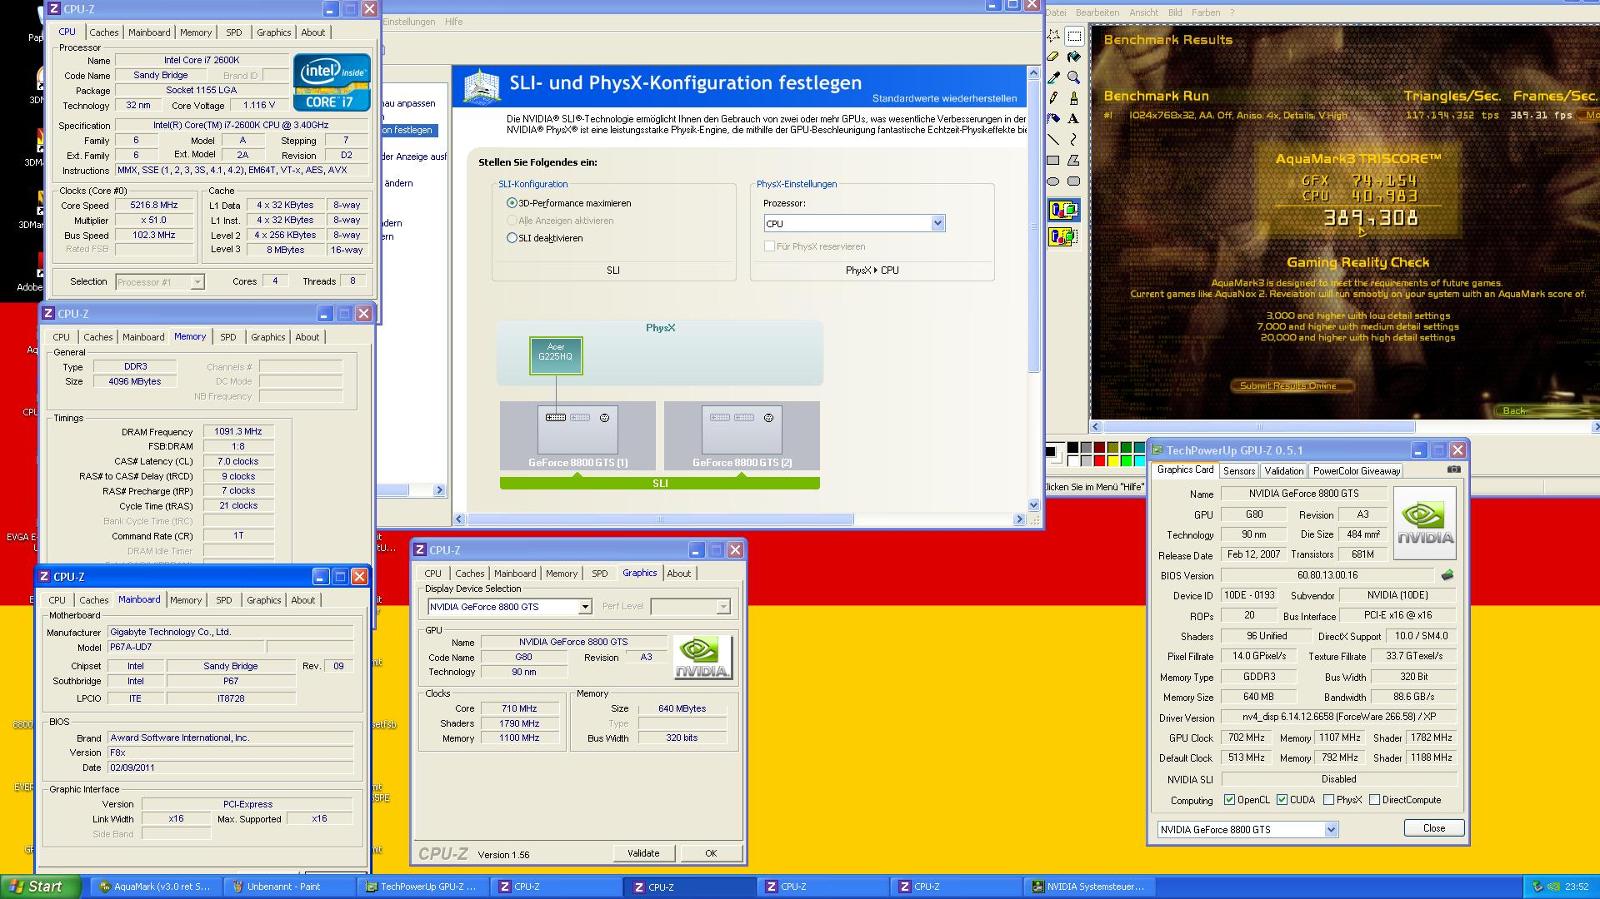The image size is (1600, 899).
Task: Activate the Magnifier tool in Paint
Action: point(1074,77)
